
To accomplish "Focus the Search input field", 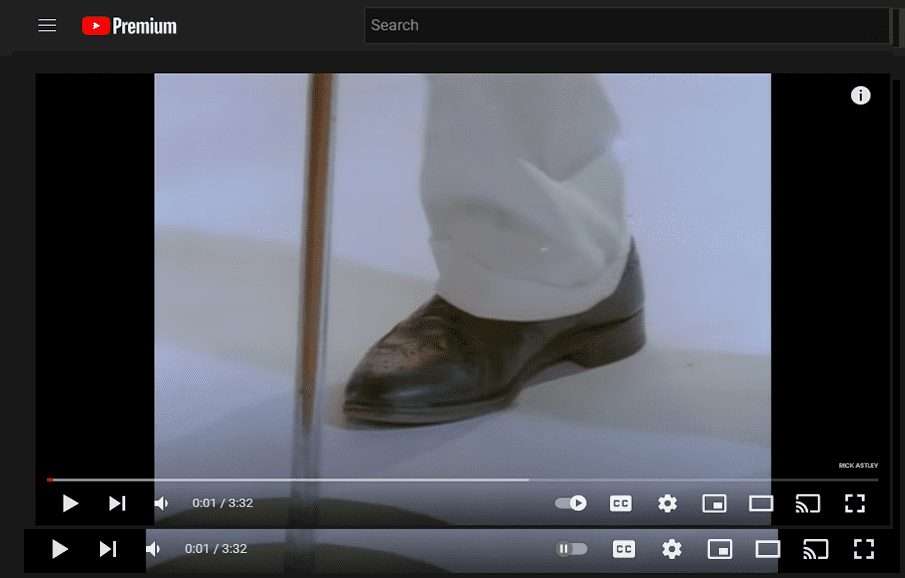I will [x=627, y=25].
